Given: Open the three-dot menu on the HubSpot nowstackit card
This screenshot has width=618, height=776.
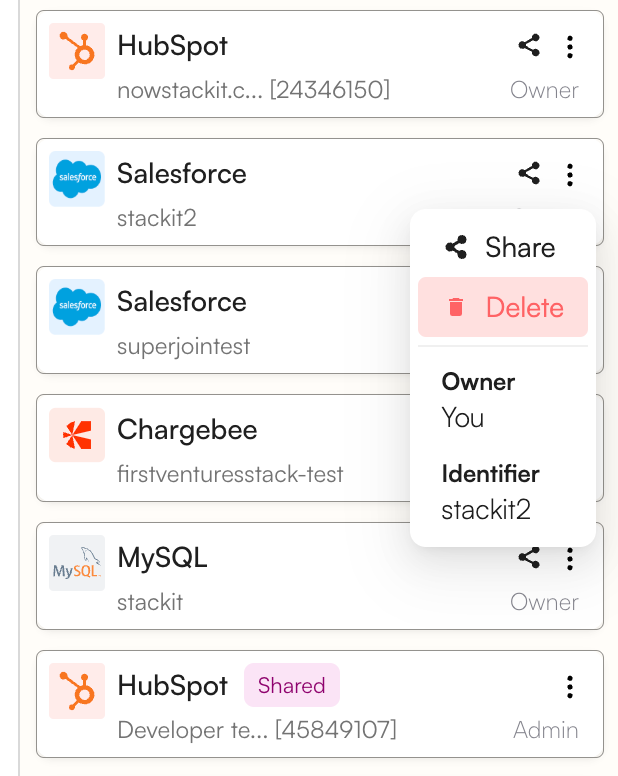Looking at the screenshot, I should point(570,47).
